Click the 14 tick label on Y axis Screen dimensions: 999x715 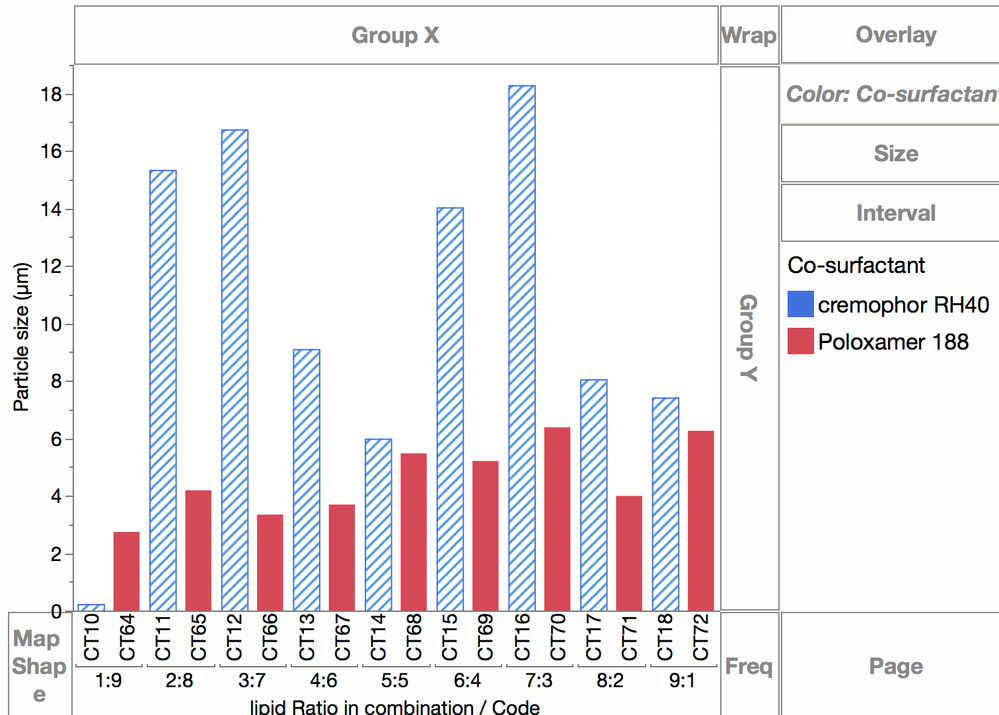coord(51,209)
